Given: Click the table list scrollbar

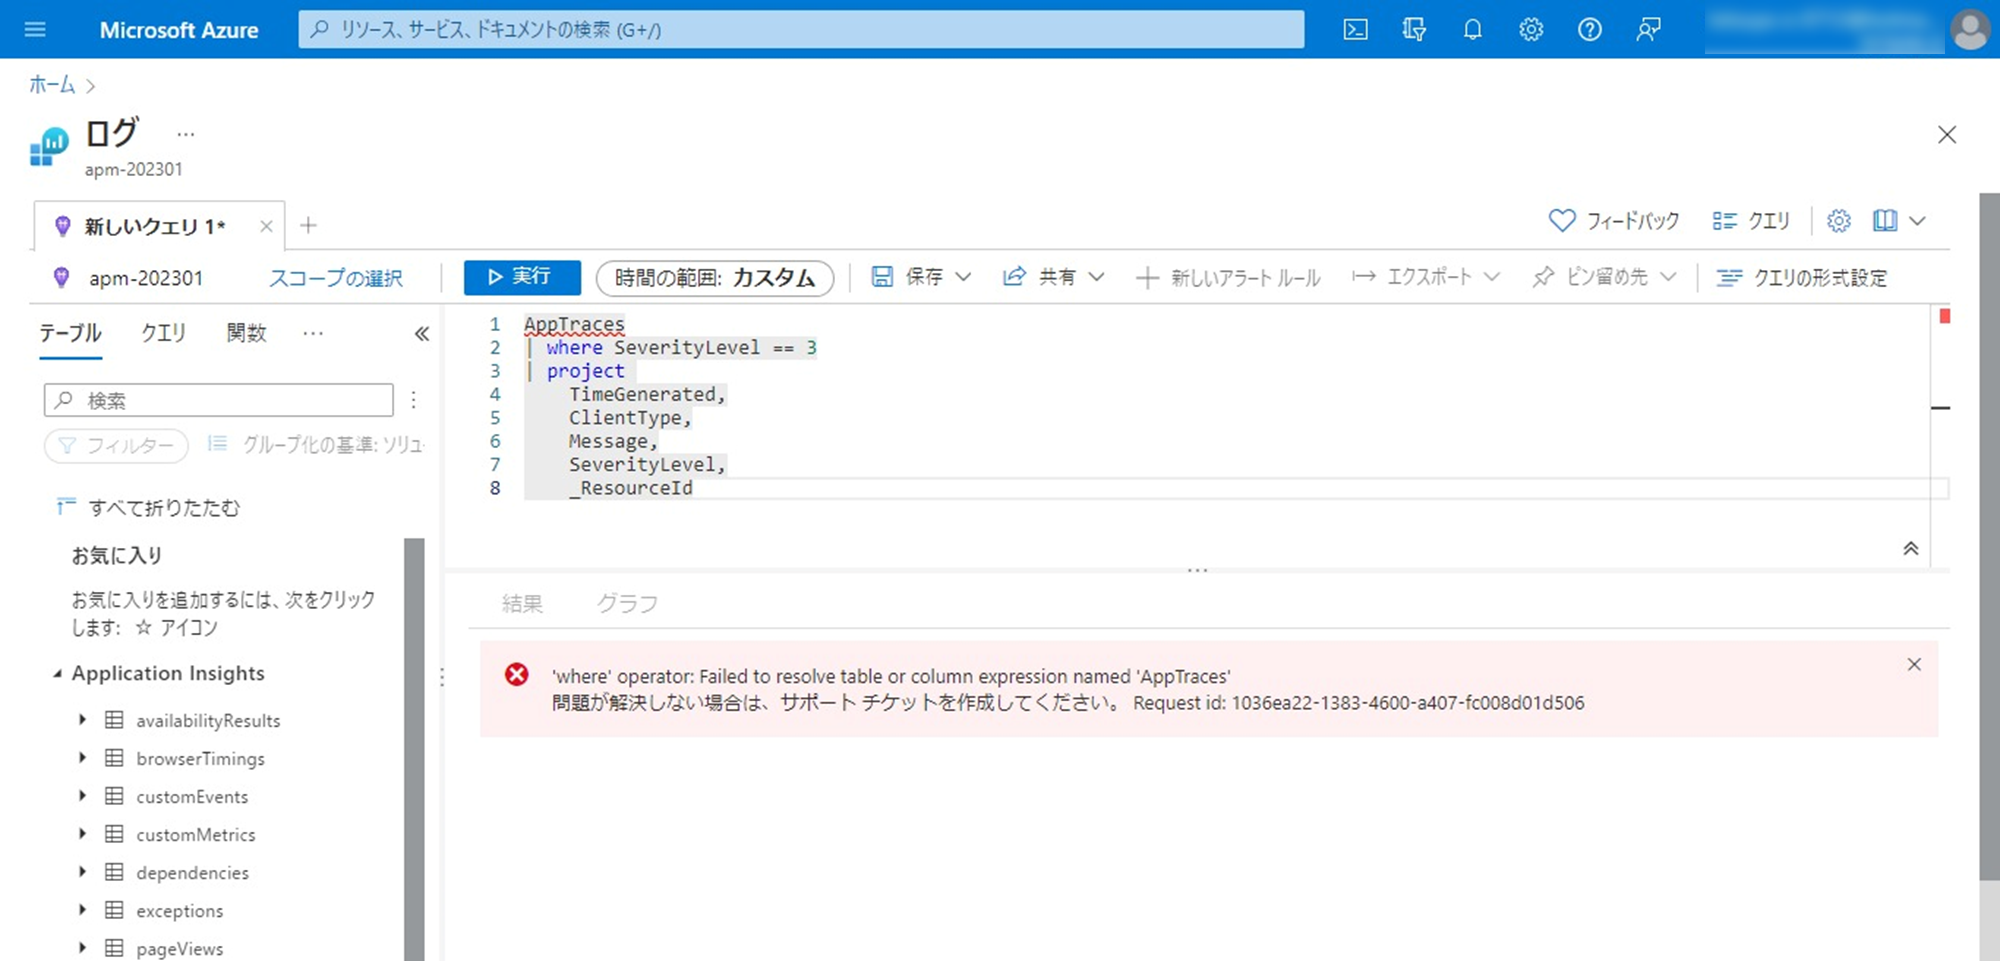Looking at the screenshot, I should (414, 749).
